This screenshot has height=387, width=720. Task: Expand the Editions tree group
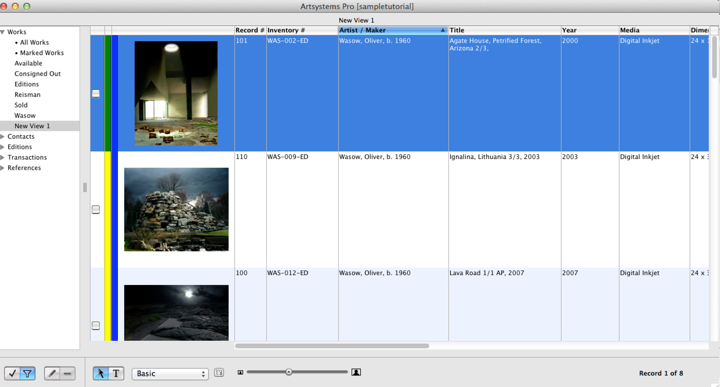(x=3, y=147)
